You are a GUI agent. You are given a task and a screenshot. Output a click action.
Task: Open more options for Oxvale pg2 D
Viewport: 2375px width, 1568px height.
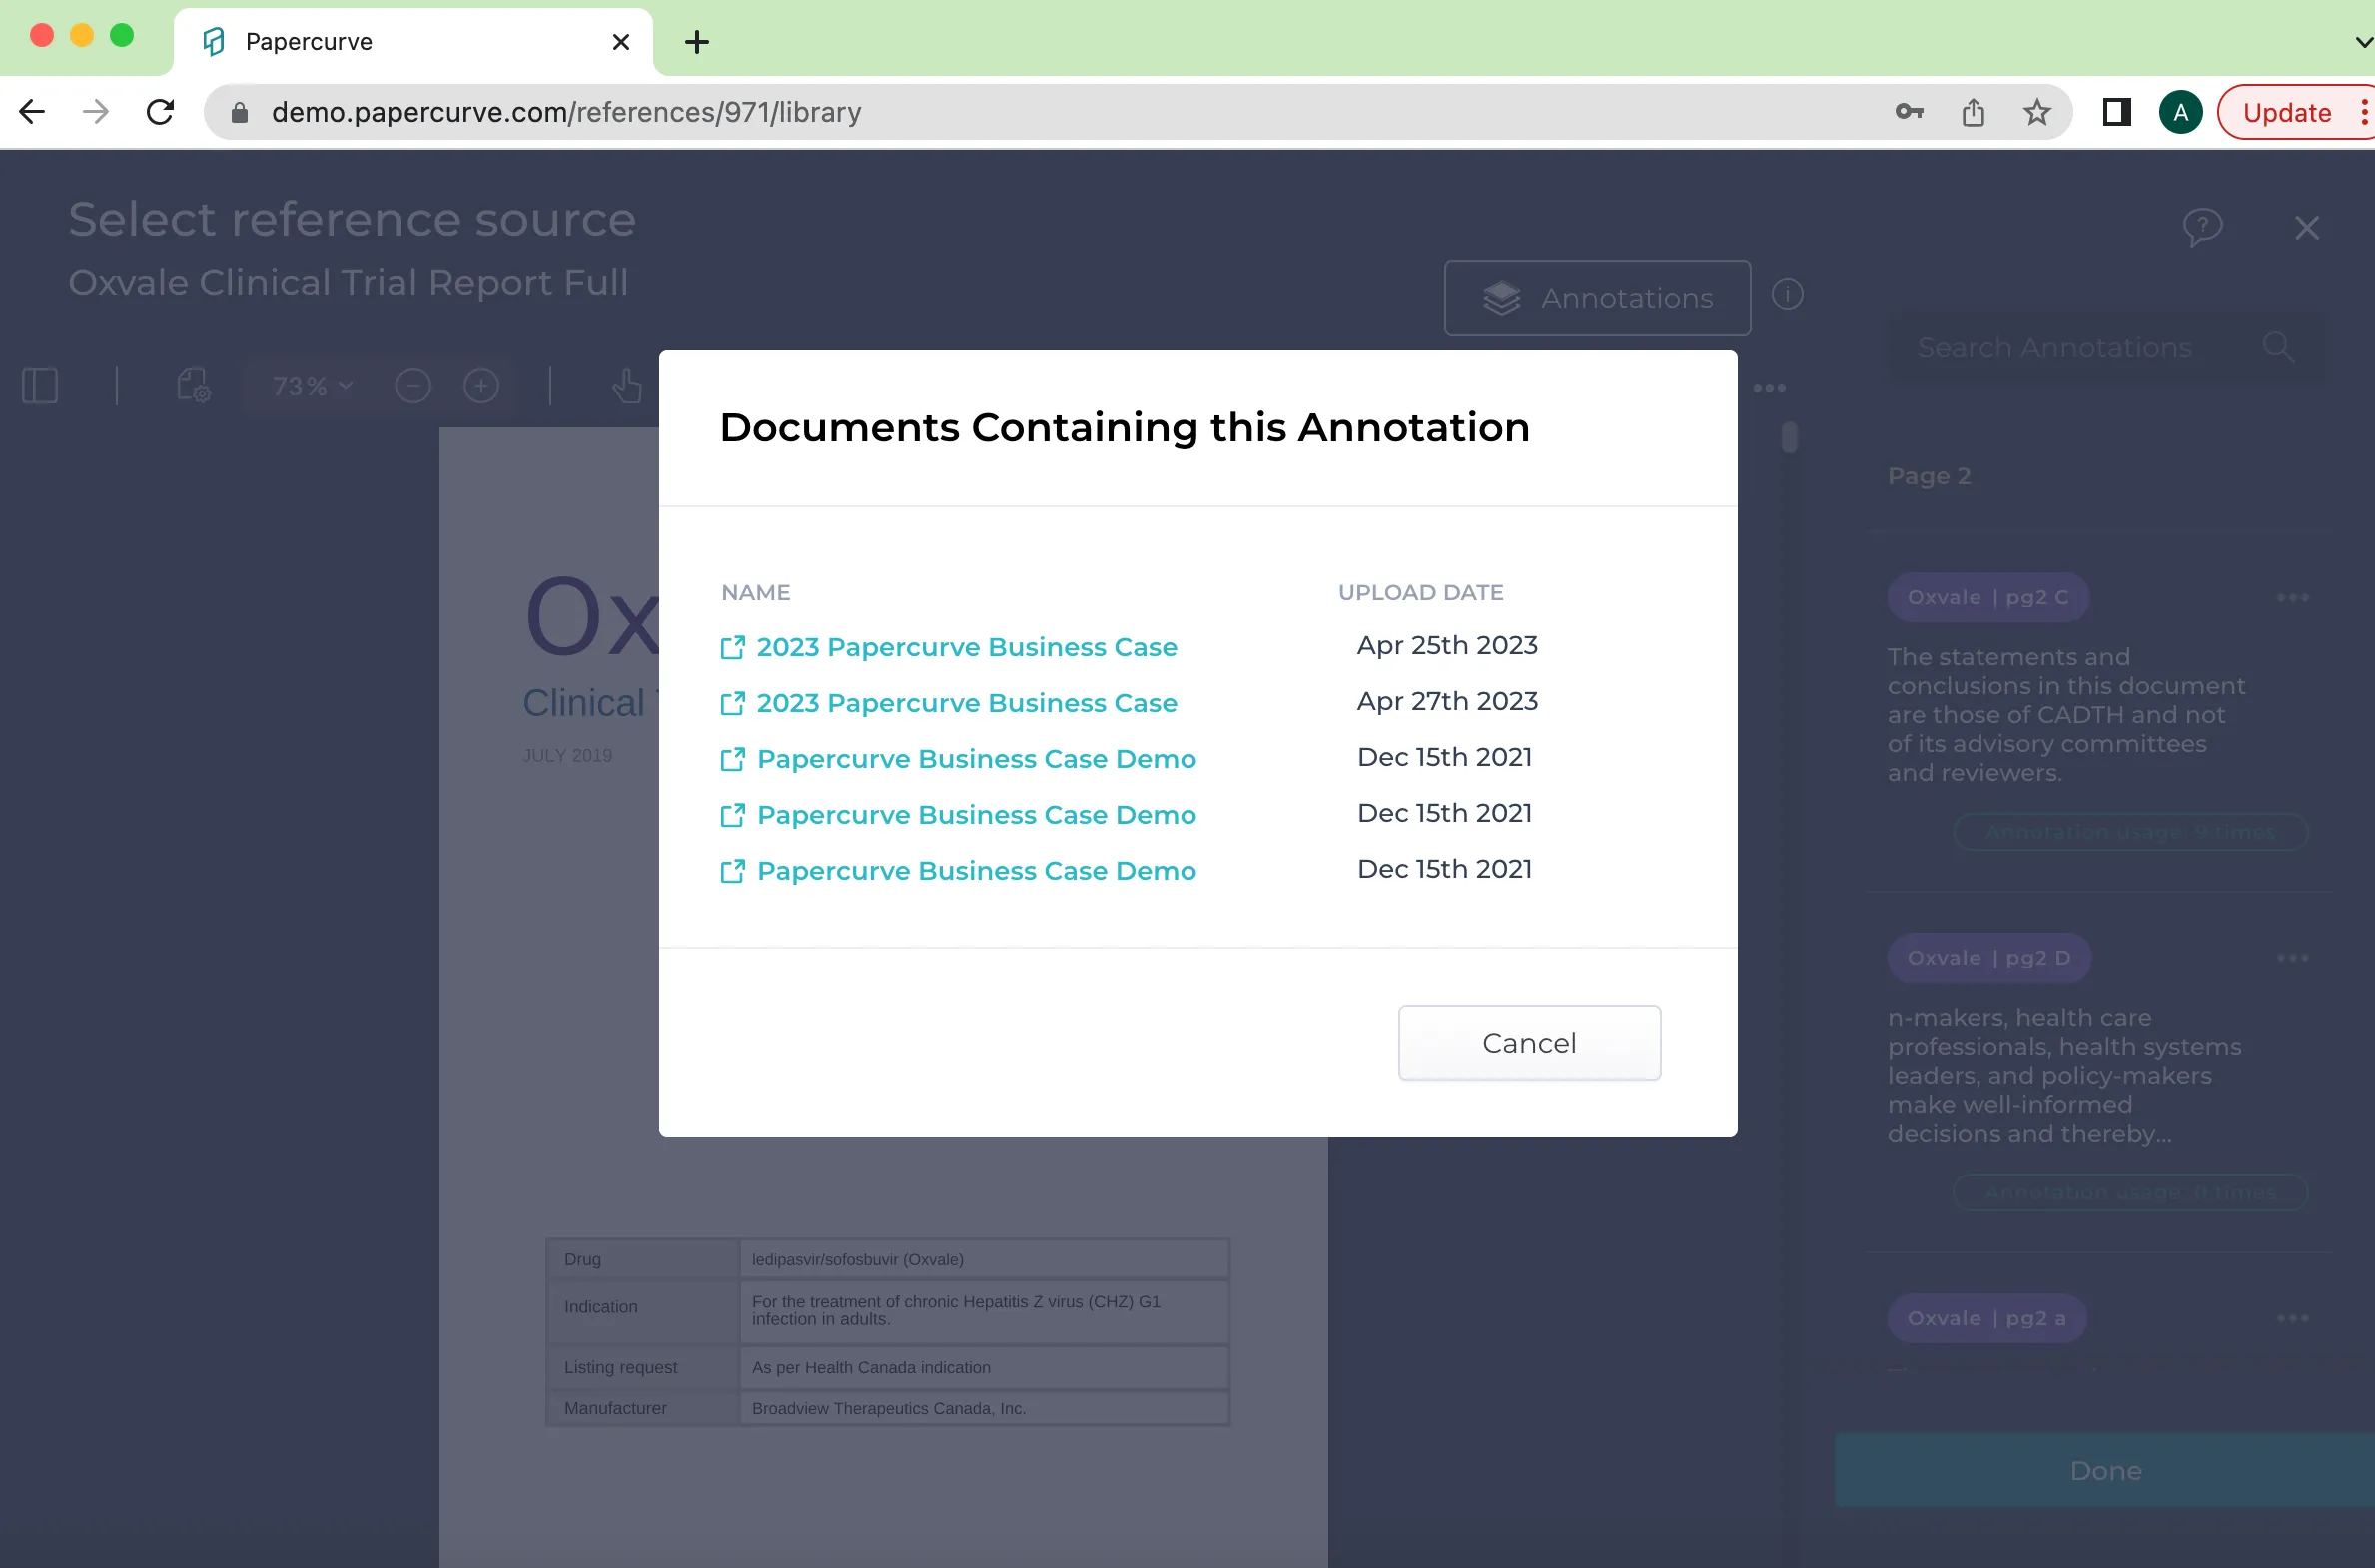point(2292,958)
